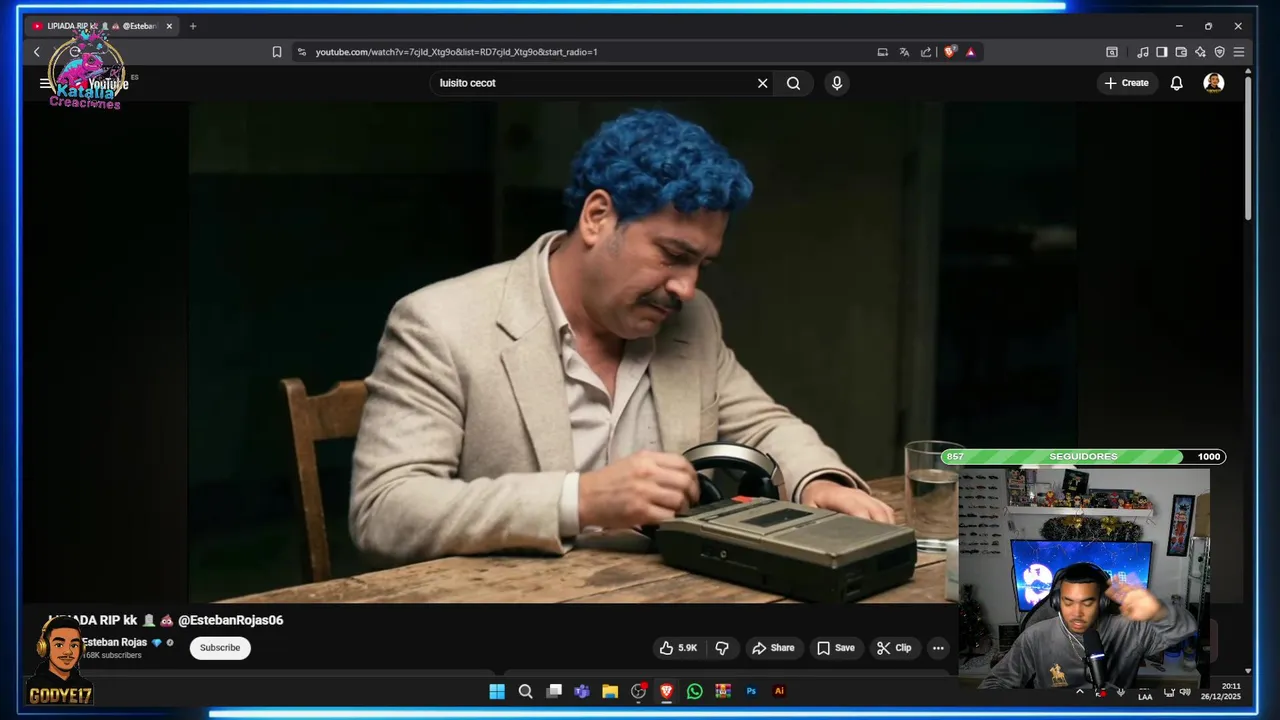This screenshot has width=1280, height=720.
Task: Go back with the browser back arrow
Action: (x=37, y=52)
